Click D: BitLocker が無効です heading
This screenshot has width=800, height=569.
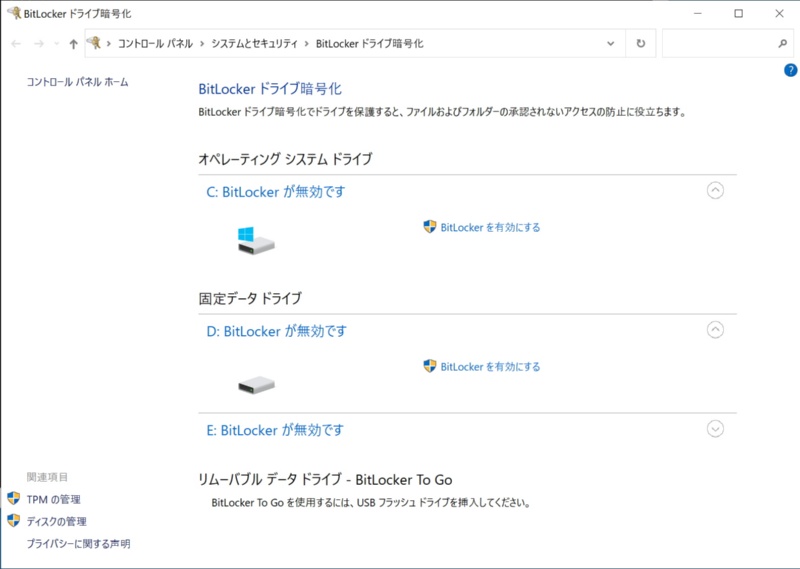pyautogui.click(x=277, y=331)
